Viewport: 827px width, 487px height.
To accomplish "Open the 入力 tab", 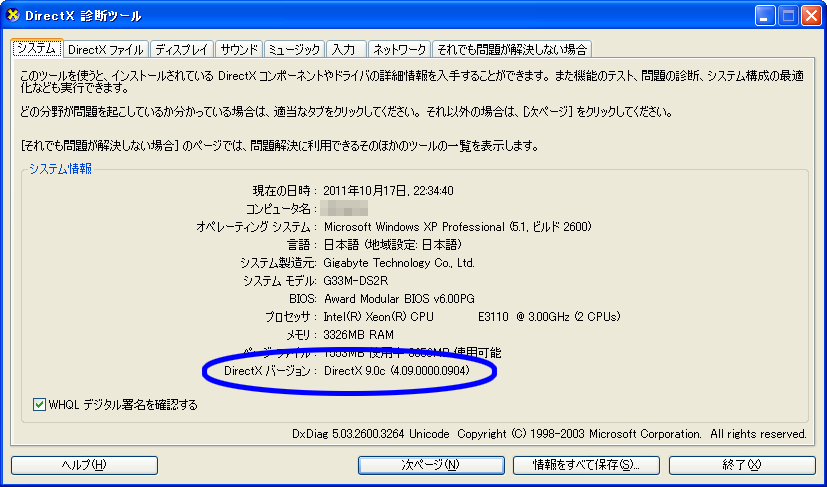I will 345,50.
